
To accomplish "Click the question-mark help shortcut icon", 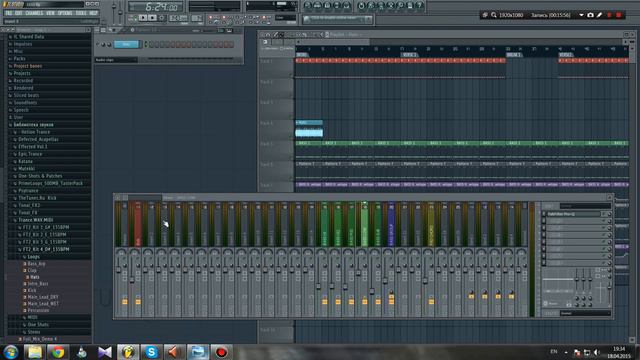I will (x=419, y=6).
